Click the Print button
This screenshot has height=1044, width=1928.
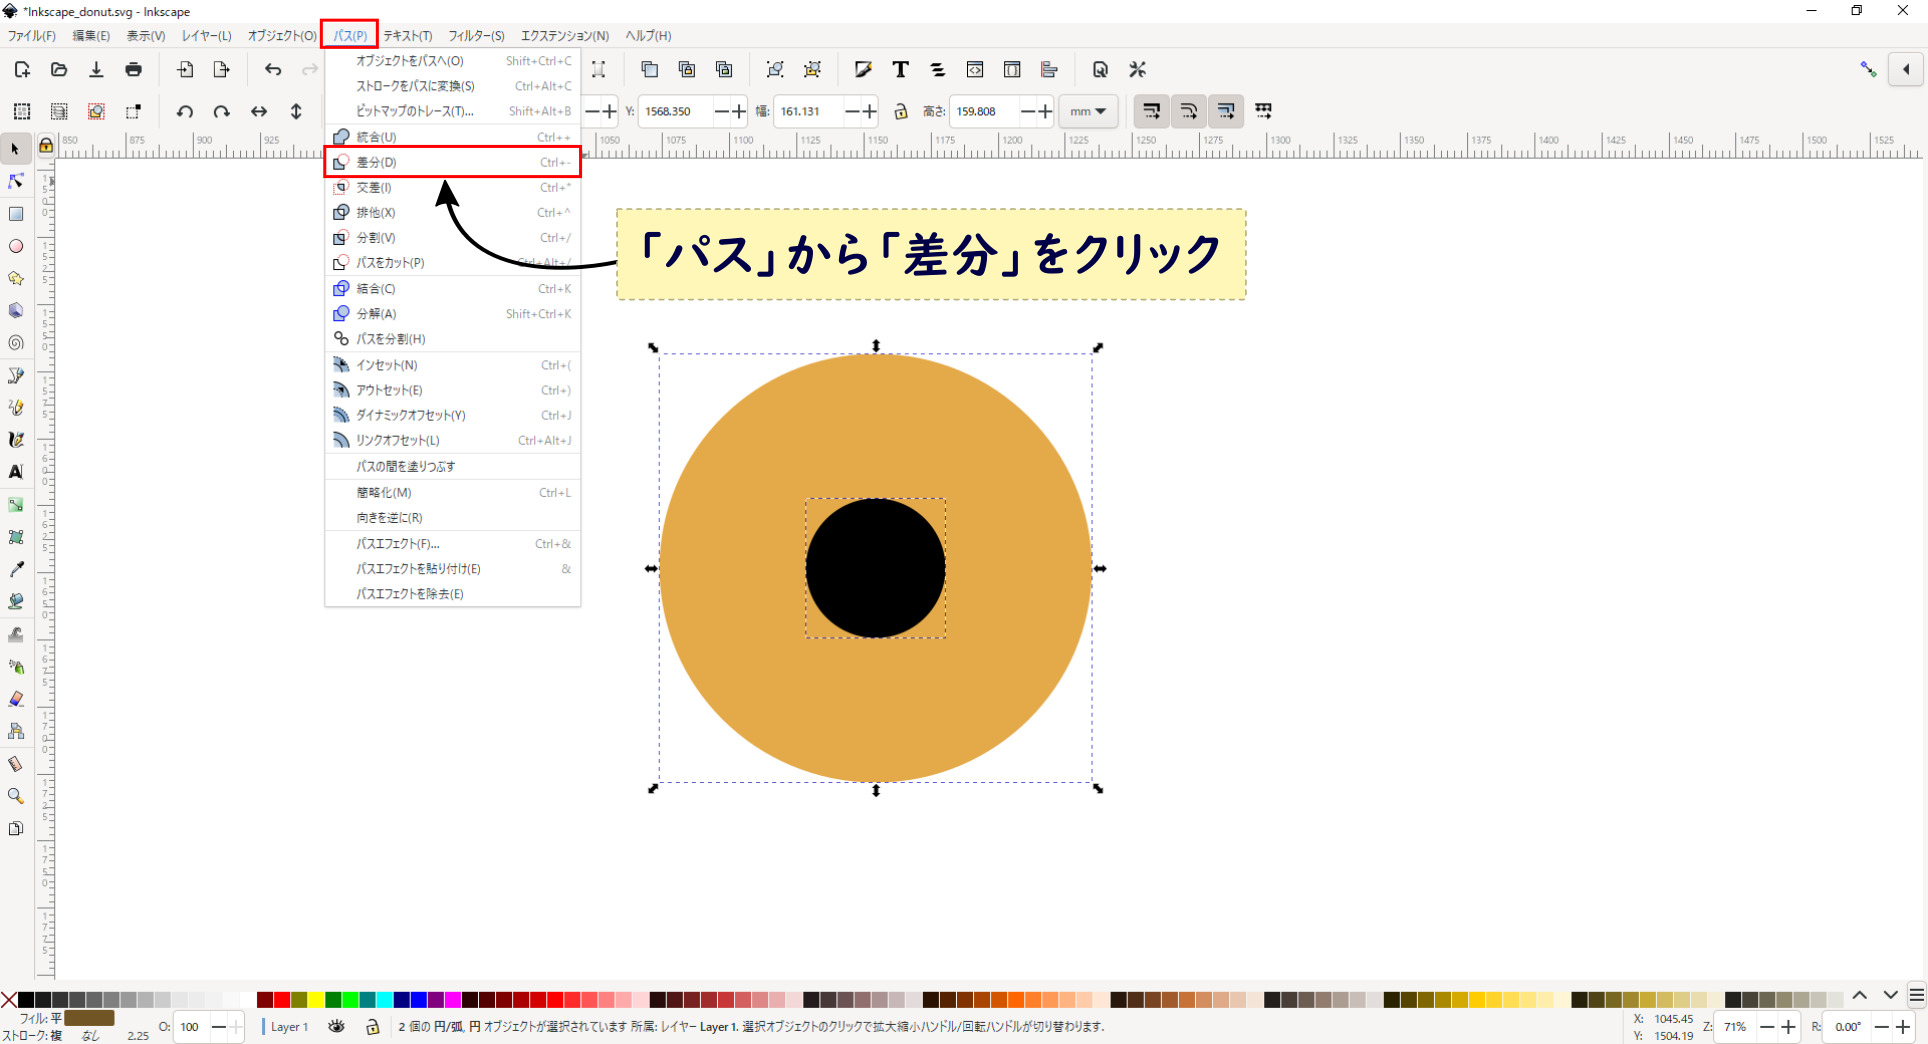(x=134, y=69)
